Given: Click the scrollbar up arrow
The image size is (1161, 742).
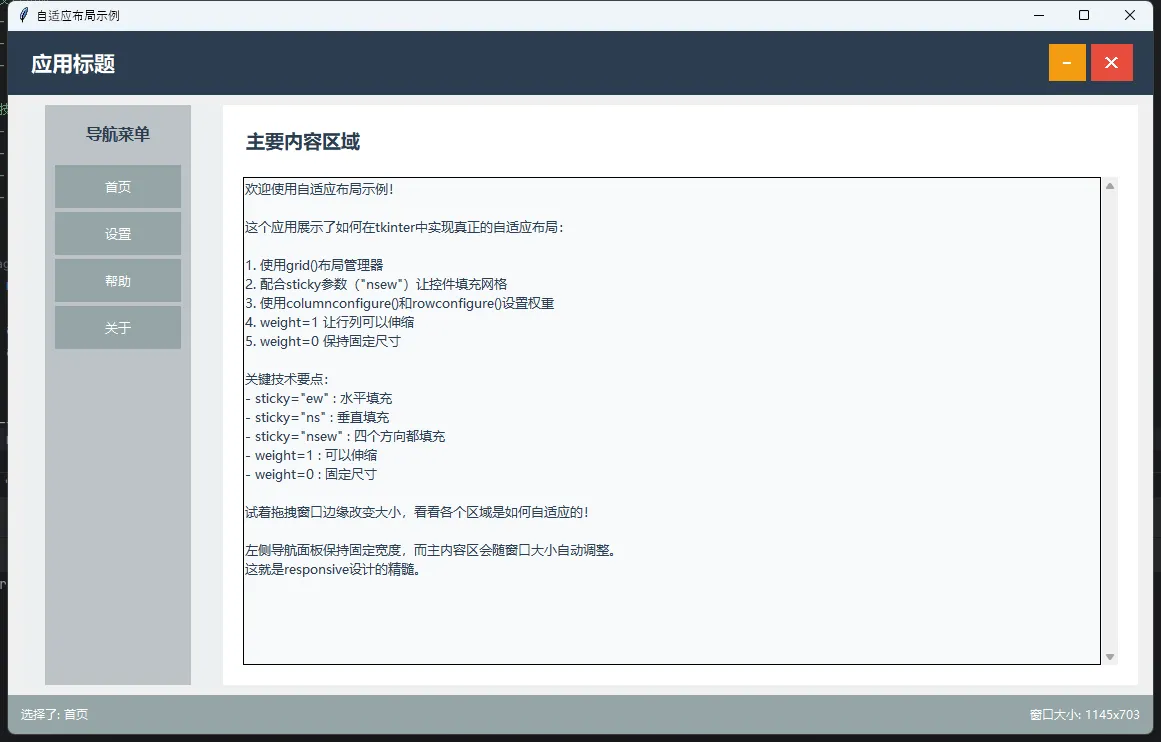Looking at the screenshot, I should [x=1109, y=185].
